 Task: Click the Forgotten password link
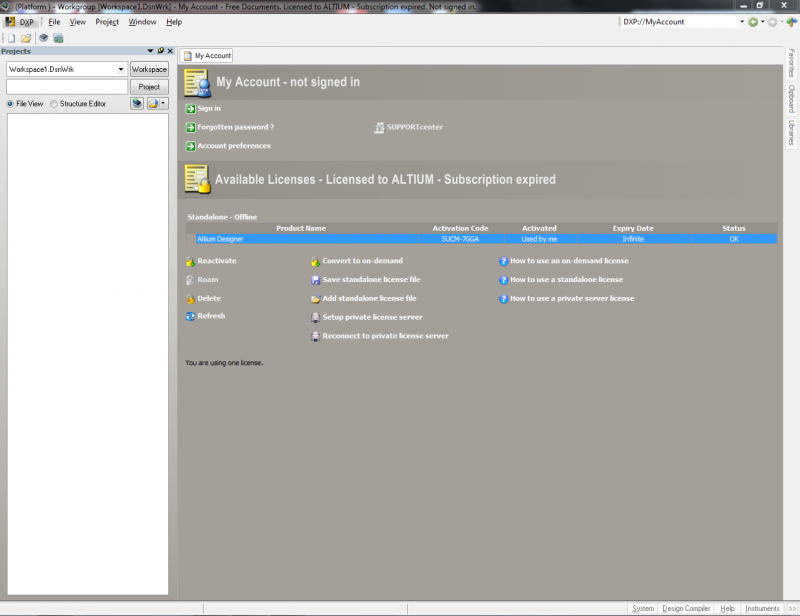pyautogui.click(x=236, y=127)
